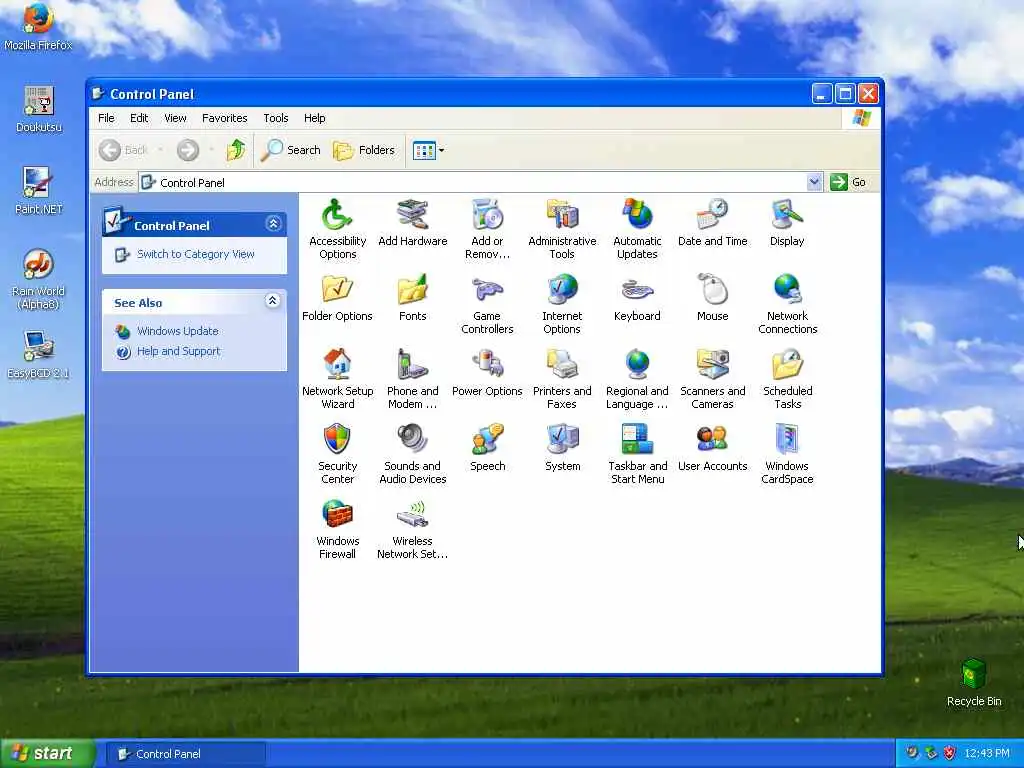Open Windows Firewall icon
Viewport: 1024px width, 768px height.
coord(337,529)
